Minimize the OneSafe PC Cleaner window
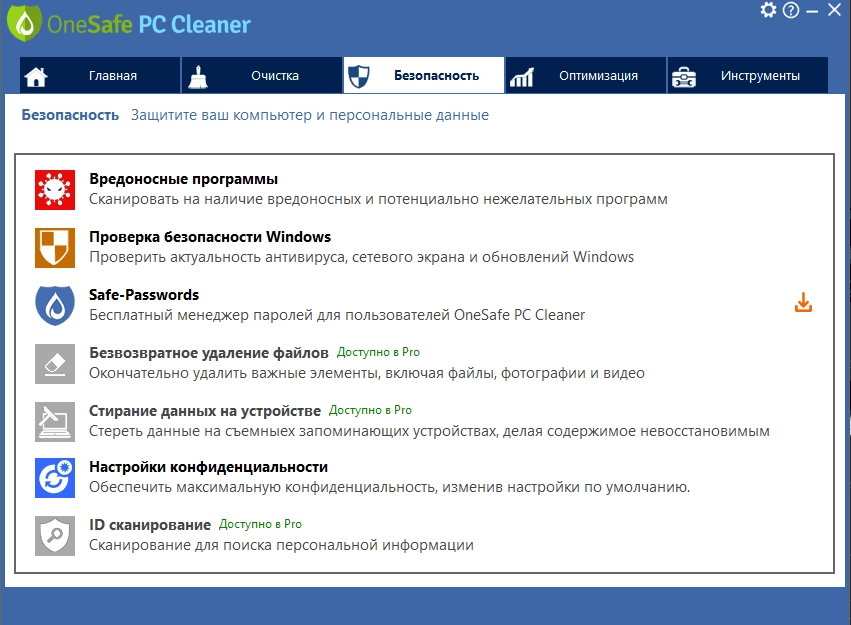851x625 pixels. click(x=812, y=11)
